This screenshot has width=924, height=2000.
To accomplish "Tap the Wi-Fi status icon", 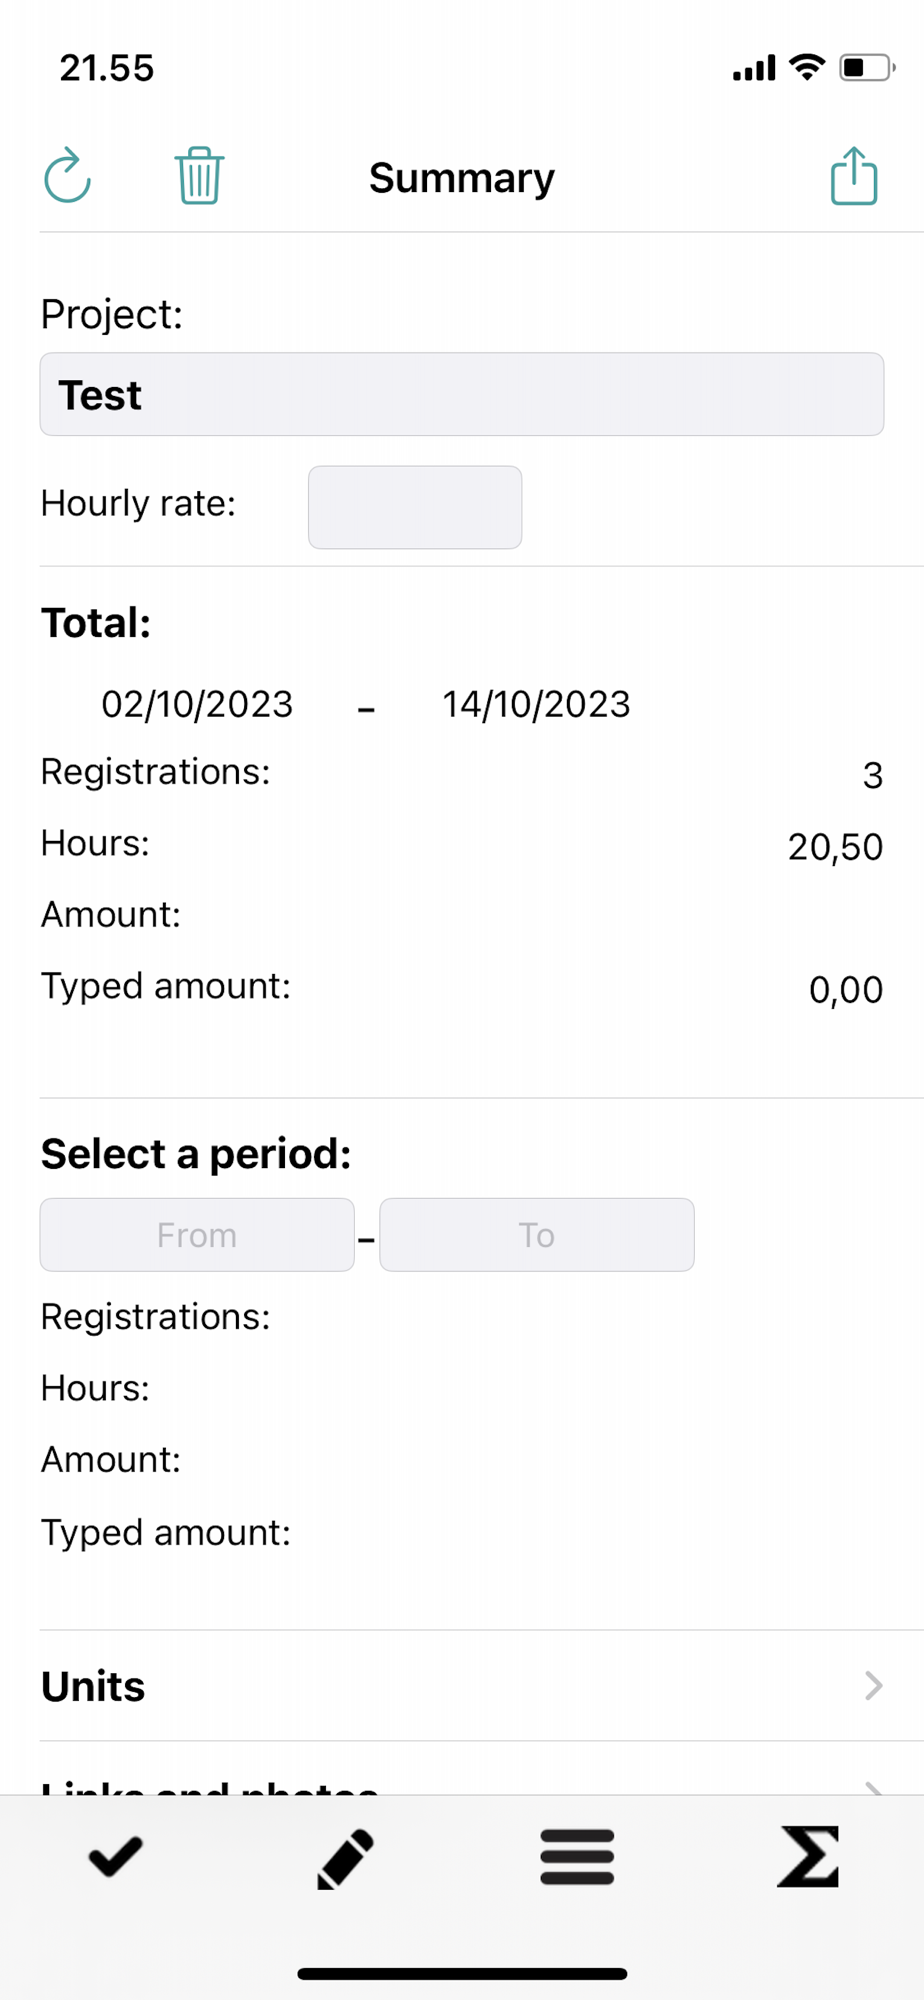I will tap(807, 67).
